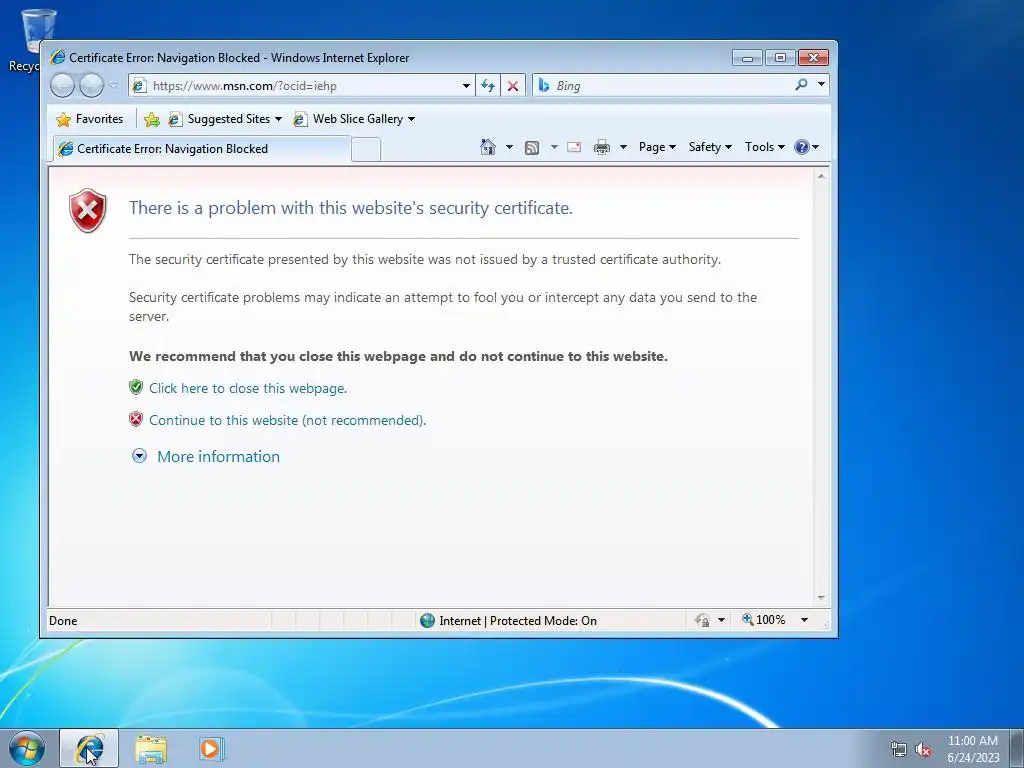
Task: Refresh the page with the refresh icon
Action: coord(488,86)
